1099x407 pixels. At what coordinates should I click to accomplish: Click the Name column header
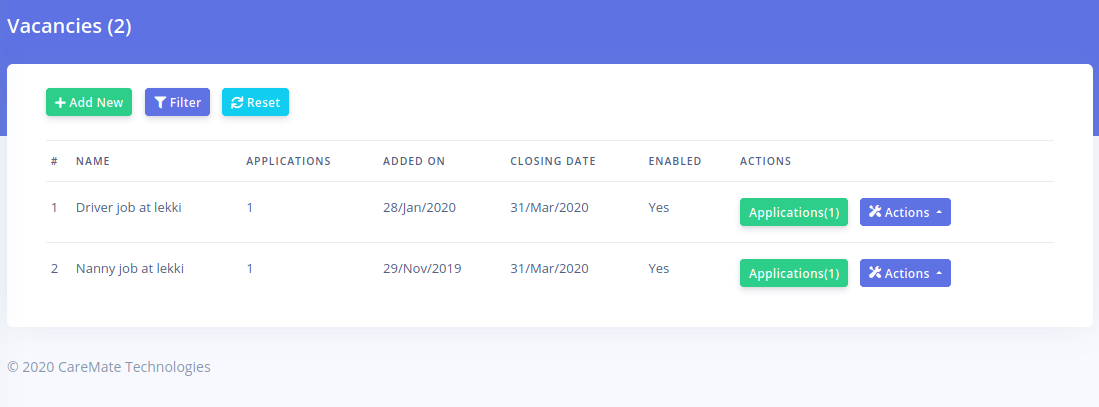[x=93, y=161]
